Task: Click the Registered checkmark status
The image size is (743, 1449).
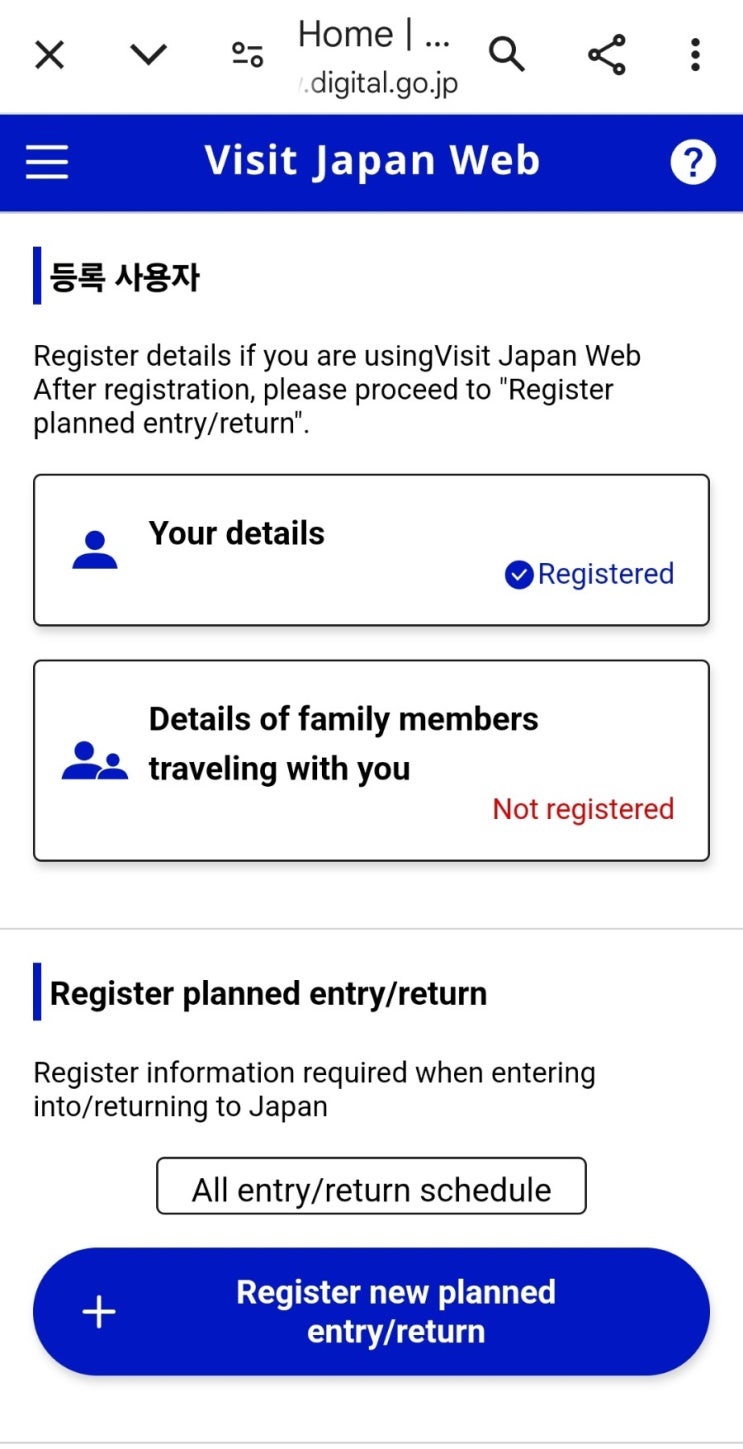Action: pyautogui.click(x=589, y=574)
